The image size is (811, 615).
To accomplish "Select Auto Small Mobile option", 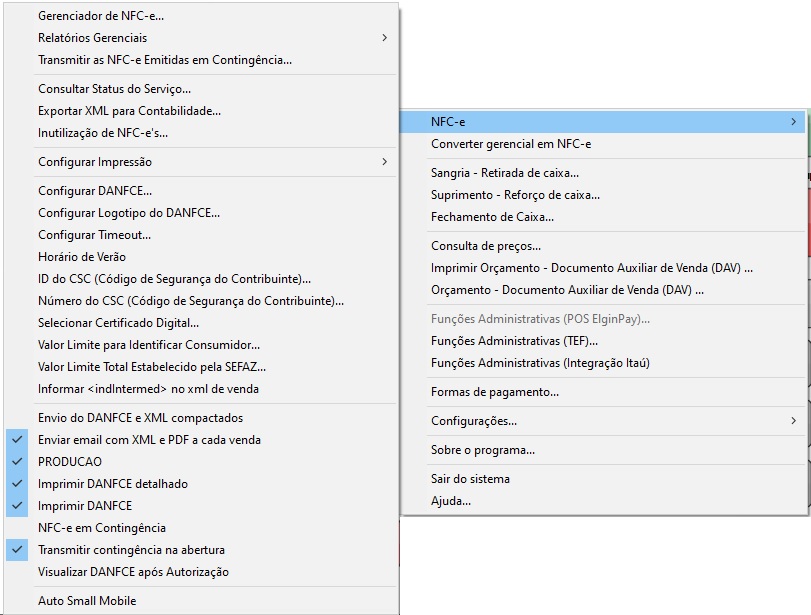I will coord(87,601).
